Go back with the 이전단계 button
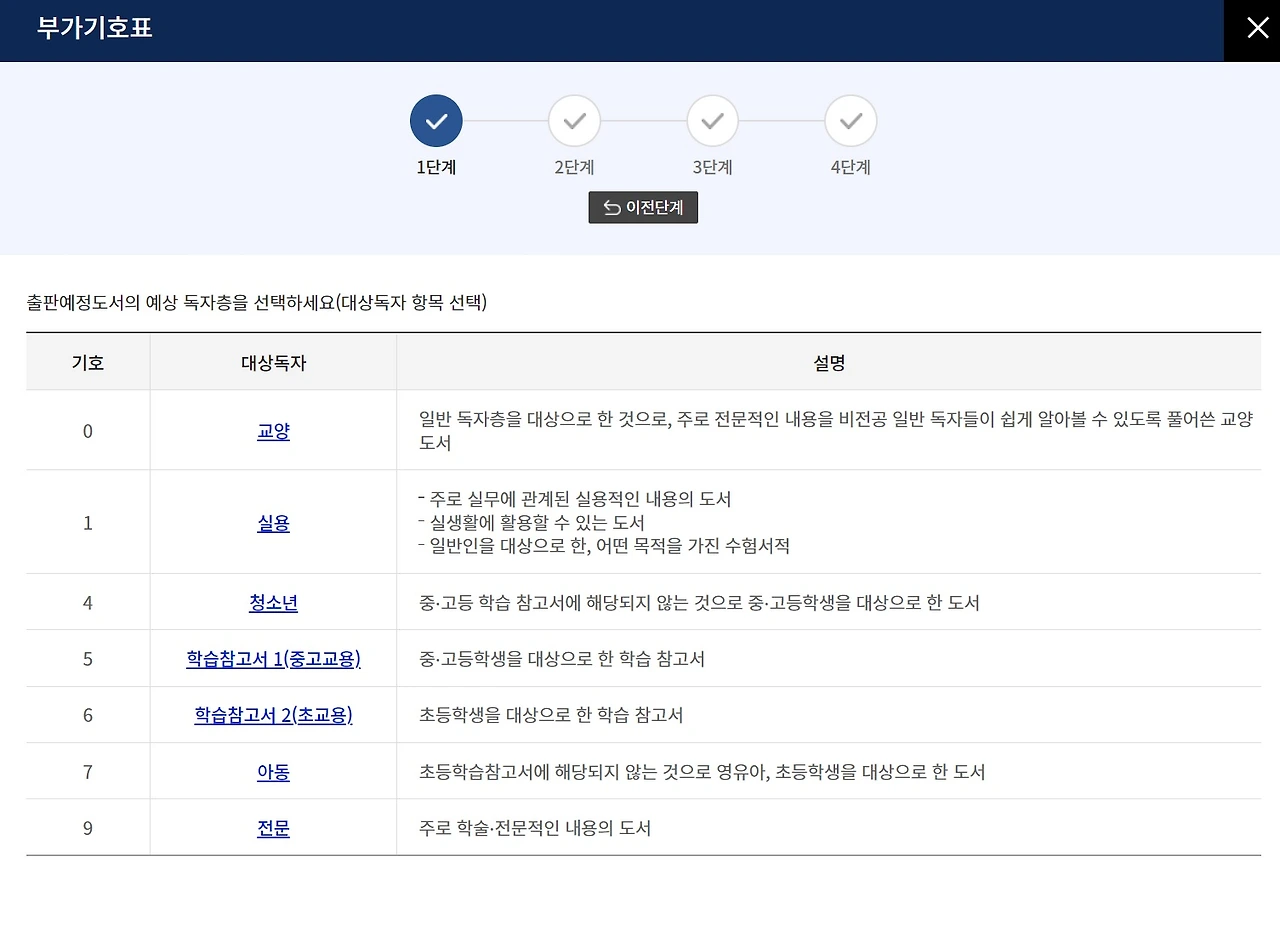Image resolution: width=1280 pixels, height=948 pixels. pos(643,208)
